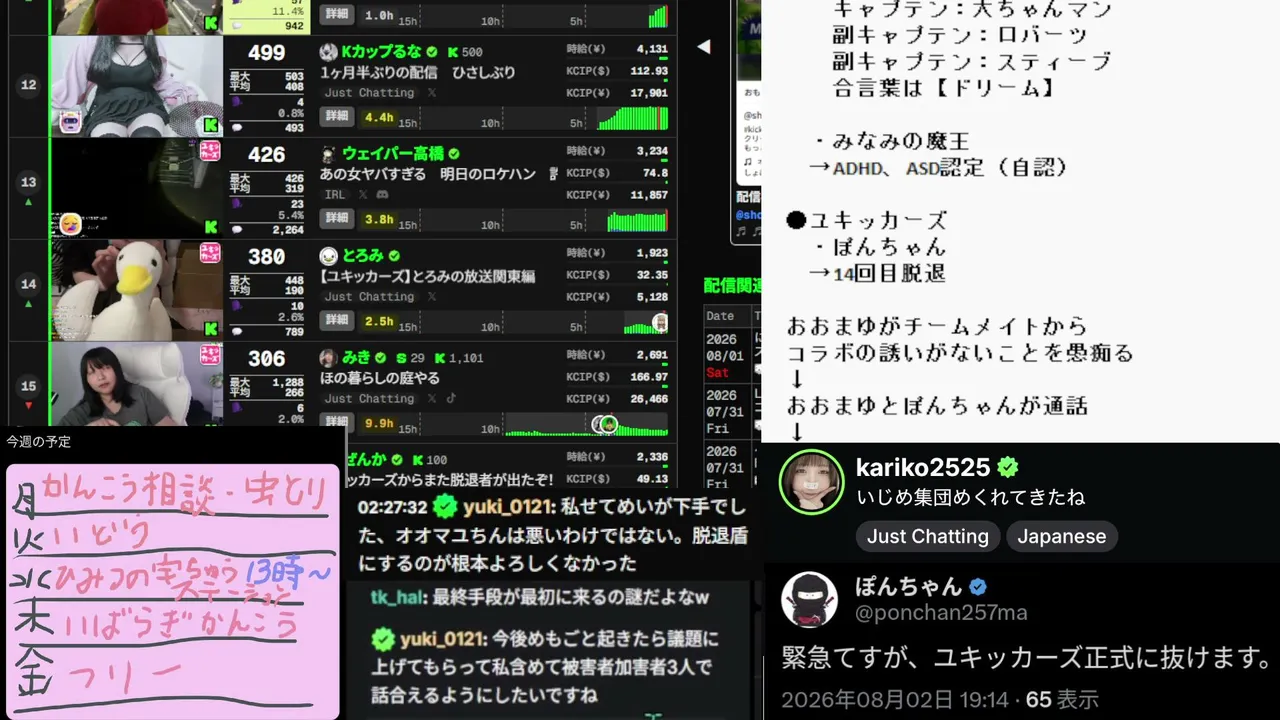Select the IRL category of ウェイパー高橋
The width and height of the screenshot is (1280, 720).
coord(335,195)
